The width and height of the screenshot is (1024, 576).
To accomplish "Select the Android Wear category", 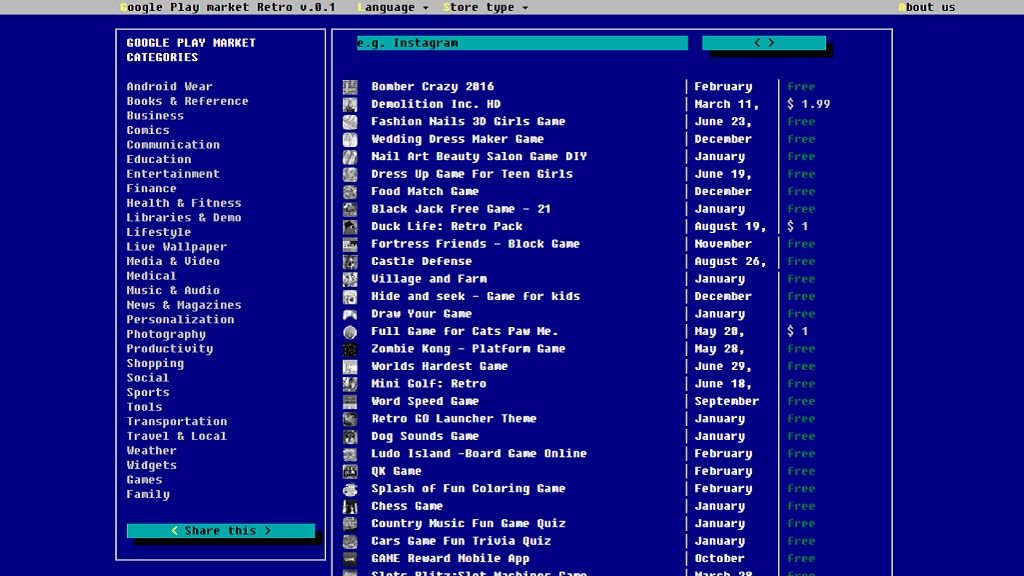I will [x=169, y=87].
